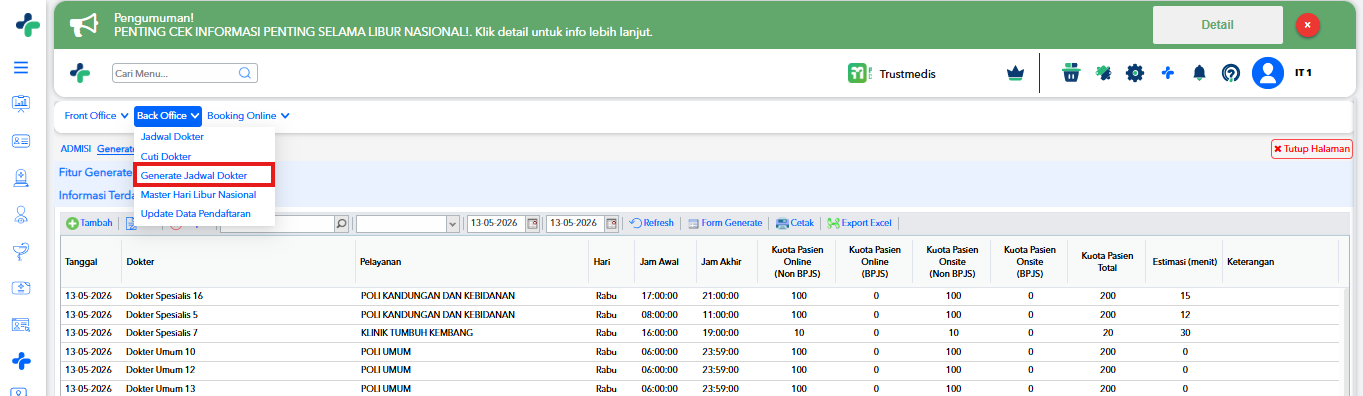Open the hamburger sidebar menu
Screen dimensions: 1363x396
click(x=21, y=68)
